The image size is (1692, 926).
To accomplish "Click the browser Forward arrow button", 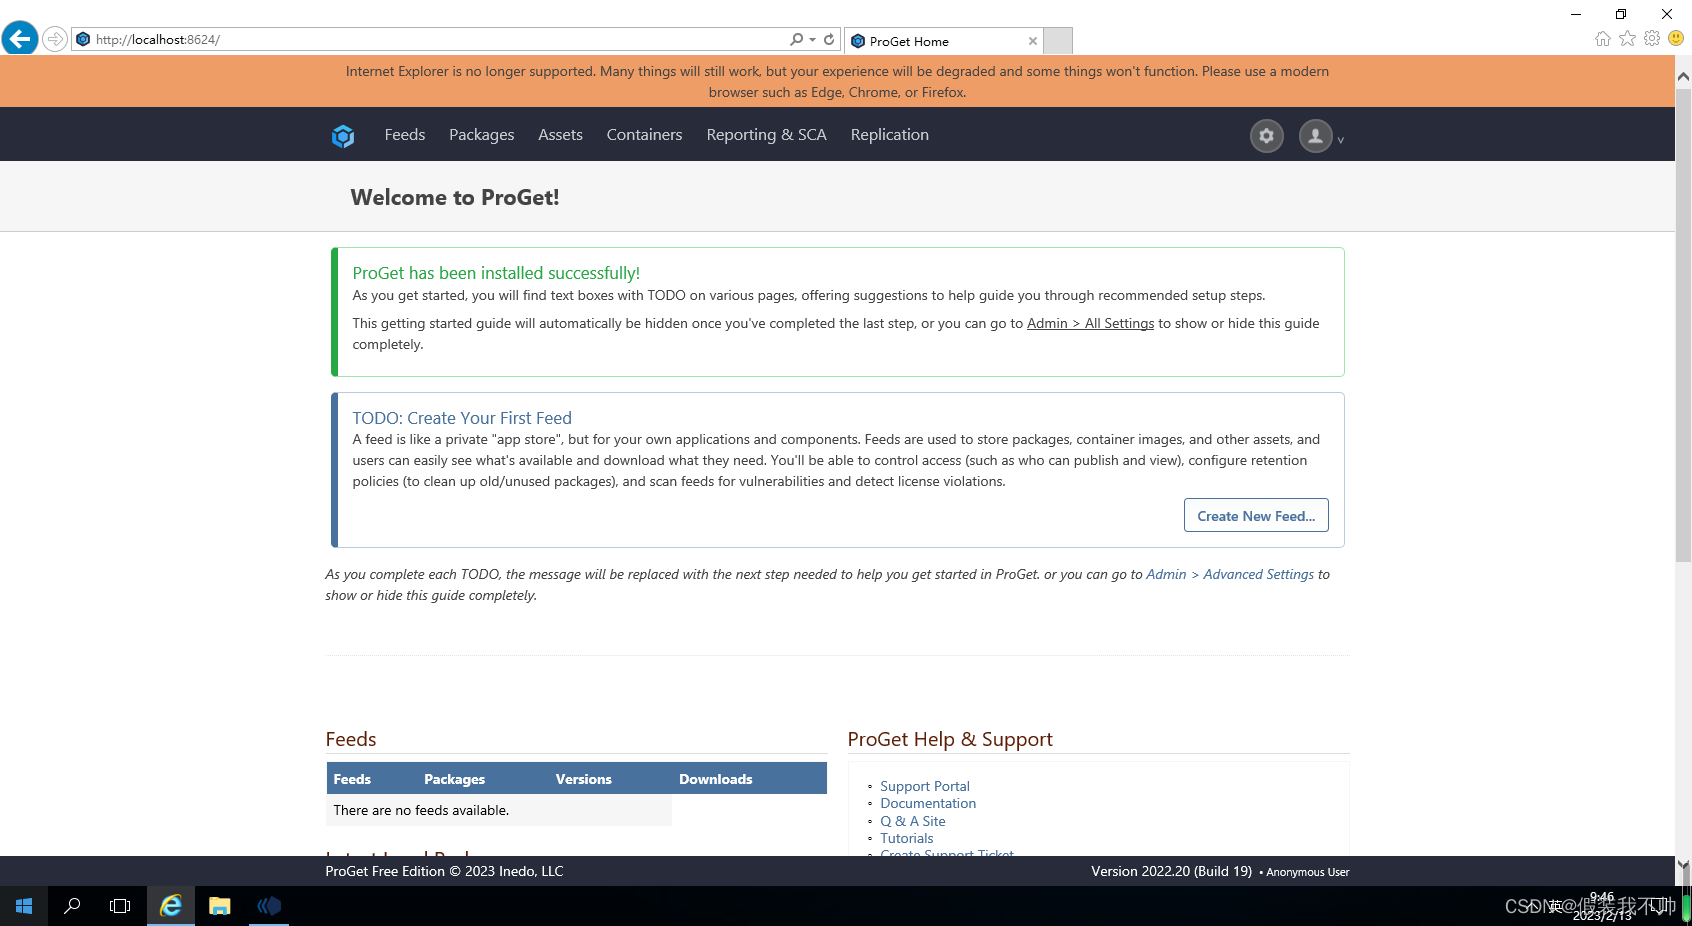I will click(55, 39).
